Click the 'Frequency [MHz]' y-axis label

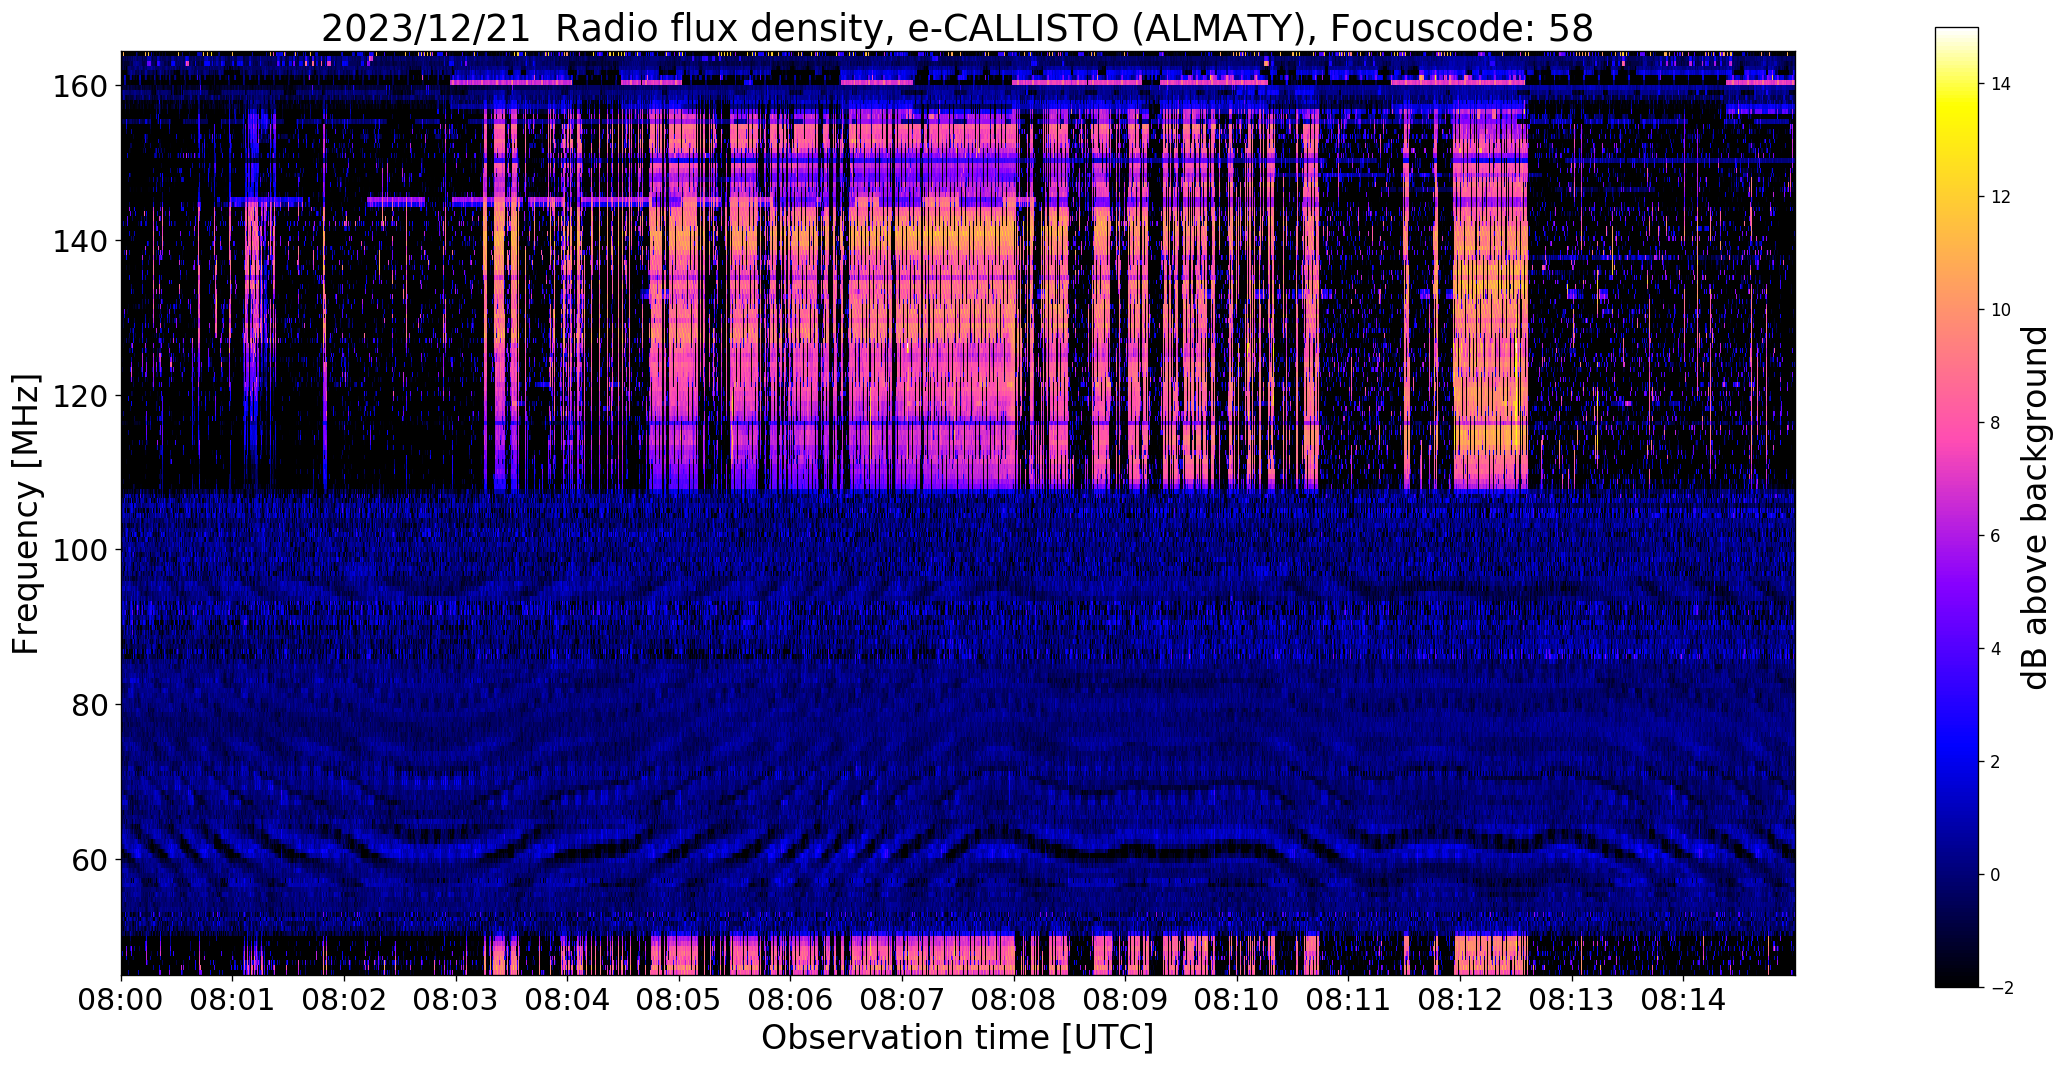(x=26, y=514)
